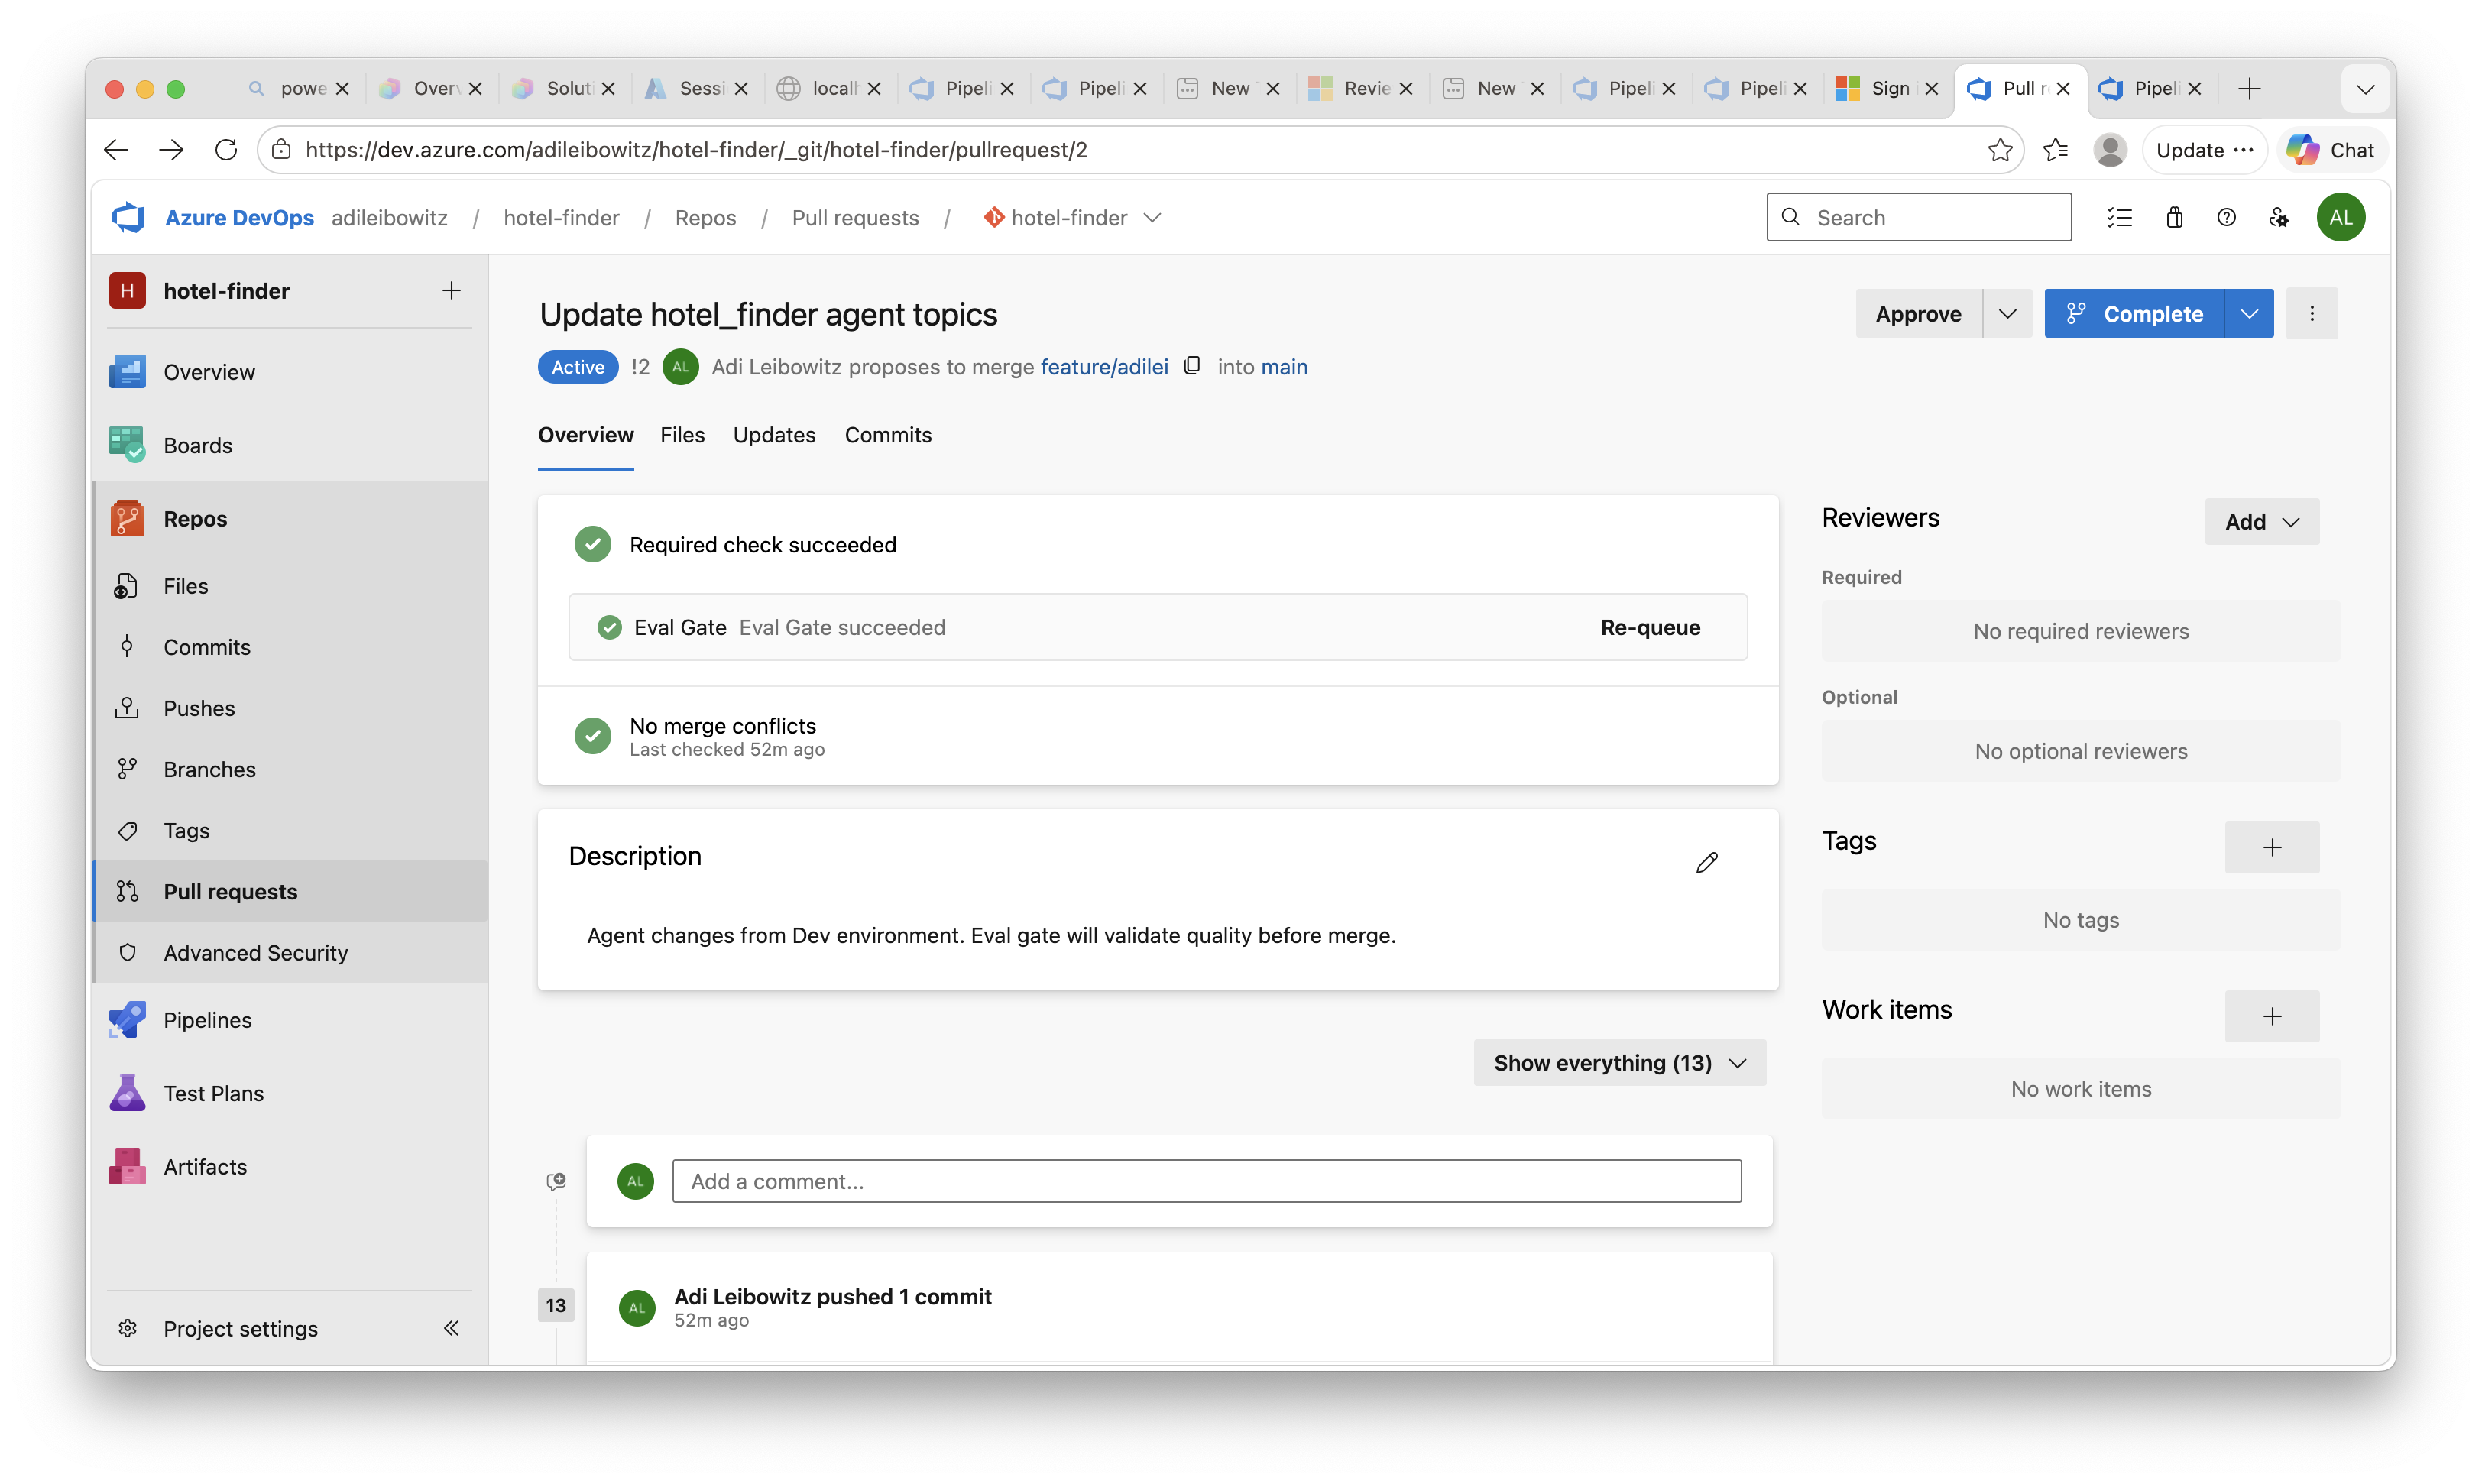Expand the Approve options dropdown arrow
Screen dimensions: 2482x1484
[x=2007, y=313]
